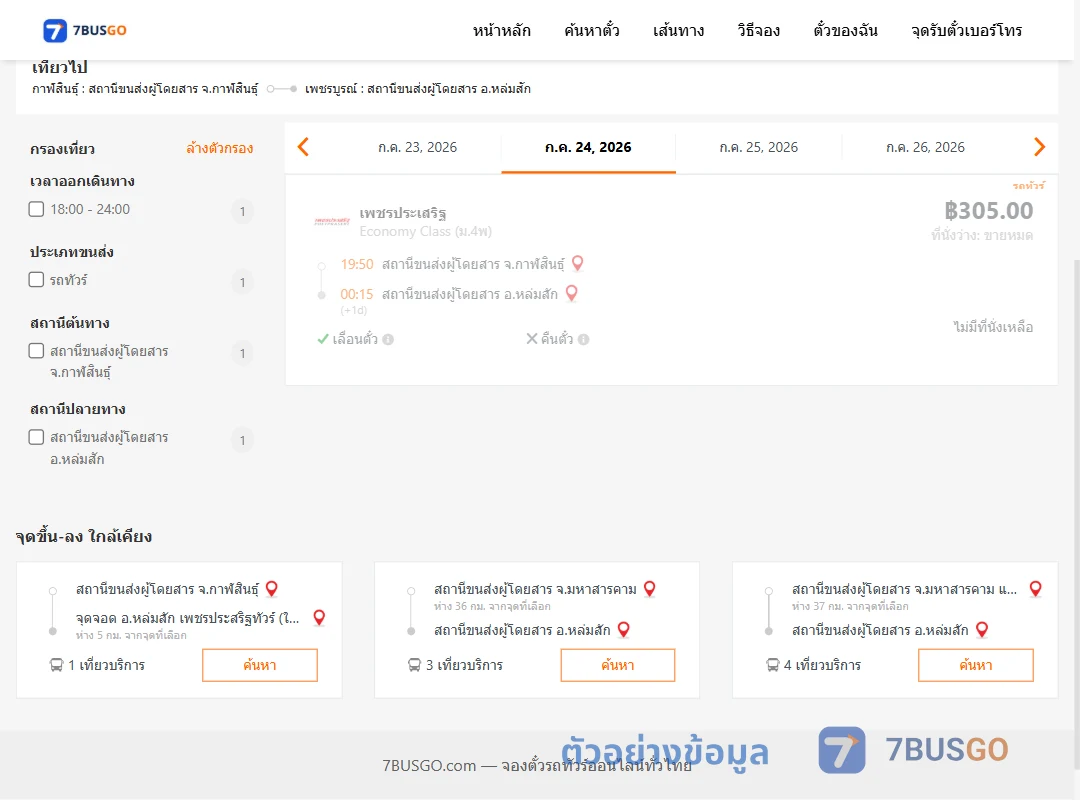This screenshot has height=800, width=1080.
Task: Tick destination station อ.หล่มสัก filter checkbox
Action: (x=37, y=437)
